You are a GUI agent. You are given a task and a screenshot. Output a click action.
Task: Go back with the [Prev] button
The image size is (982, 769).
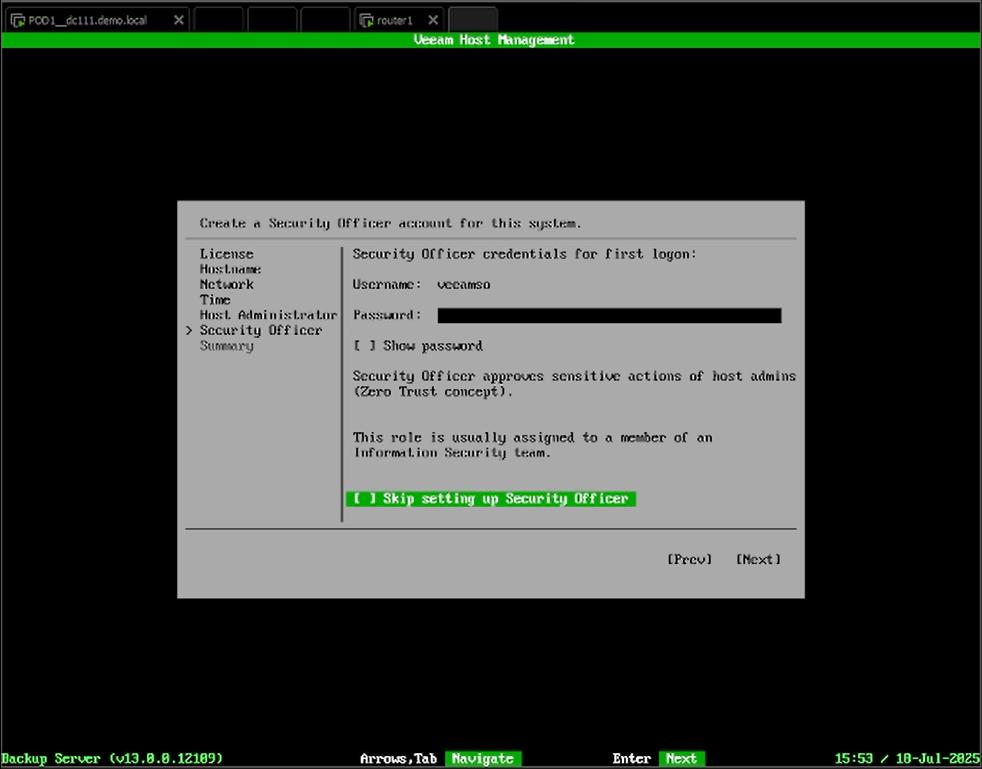pyautogui.click(x=689, y=560)
